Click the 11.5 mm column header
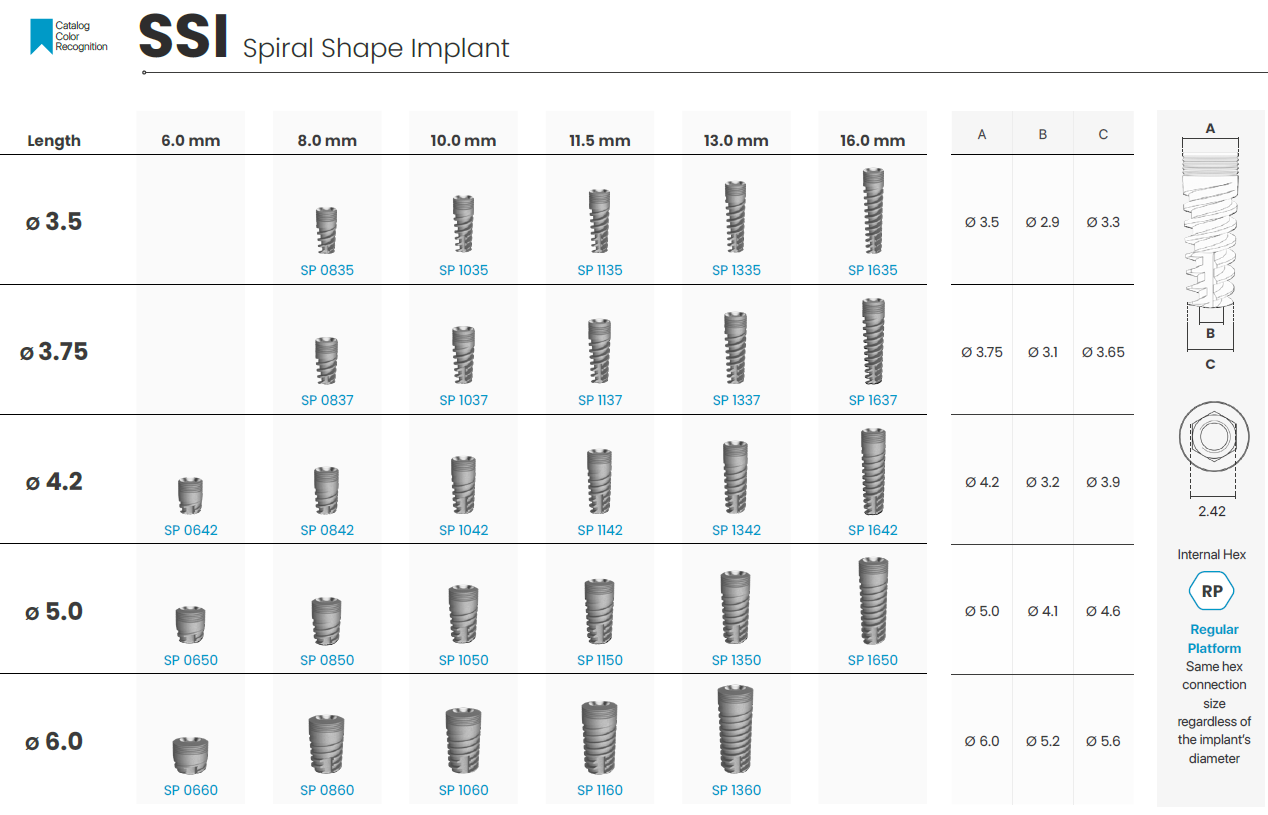Screen dimensions: 1268x815 click(x=600, y=141)
